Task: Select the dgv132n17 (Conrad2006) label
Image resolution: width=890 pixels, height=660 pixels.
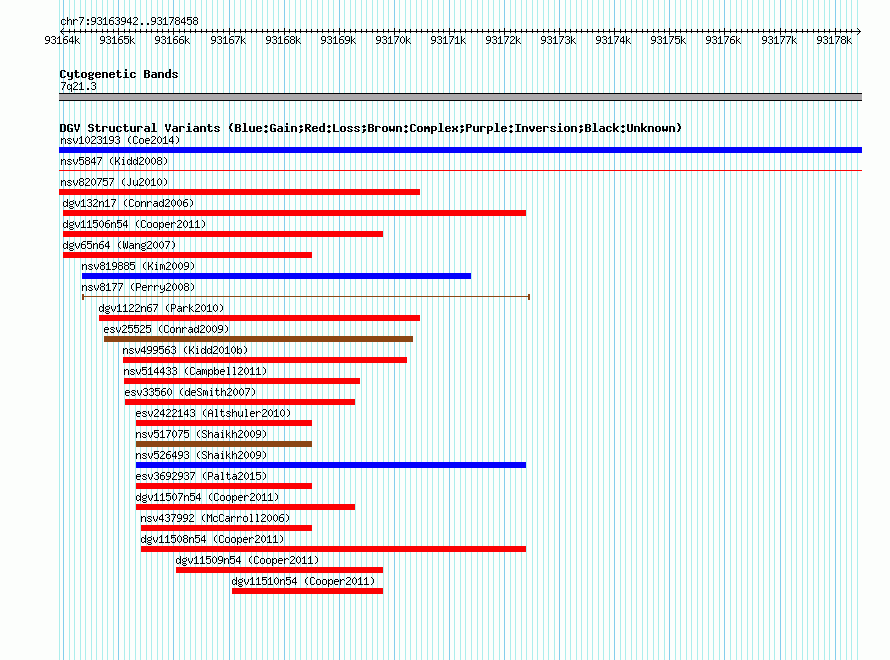Action: pyautogui.click(x=128, y=203)
